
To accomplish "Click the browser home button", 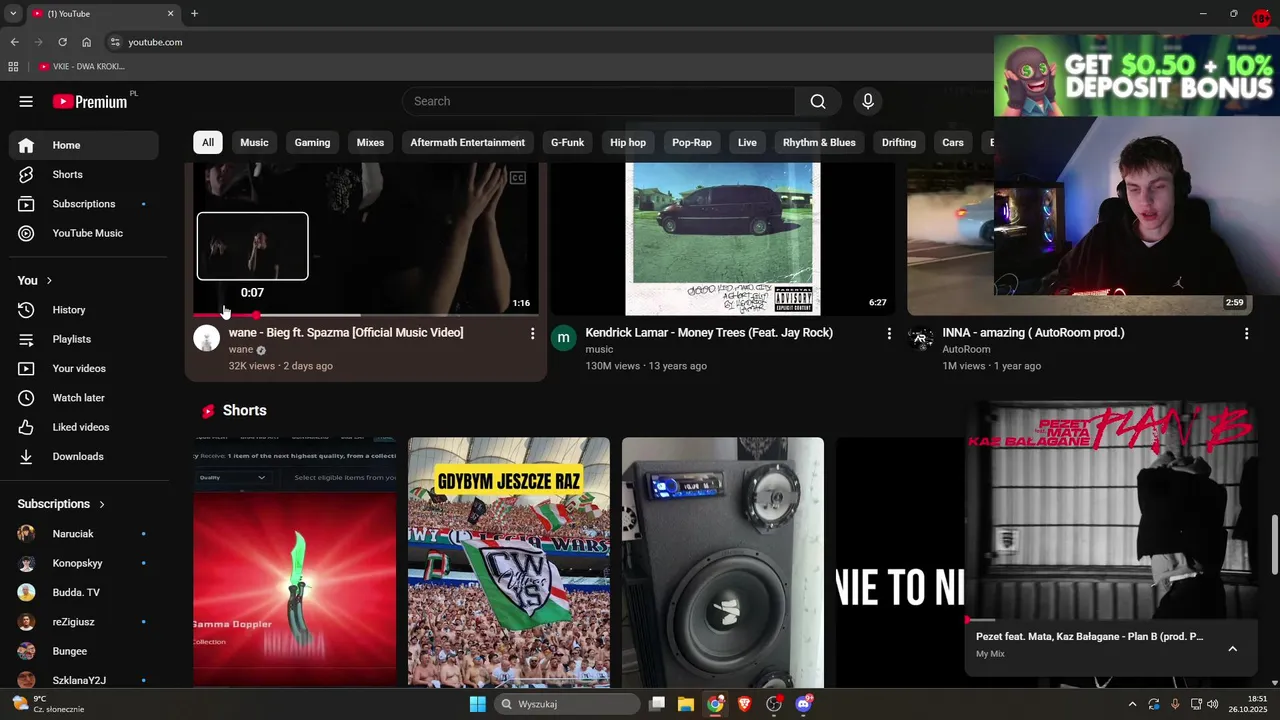I will tap(86, 42).
